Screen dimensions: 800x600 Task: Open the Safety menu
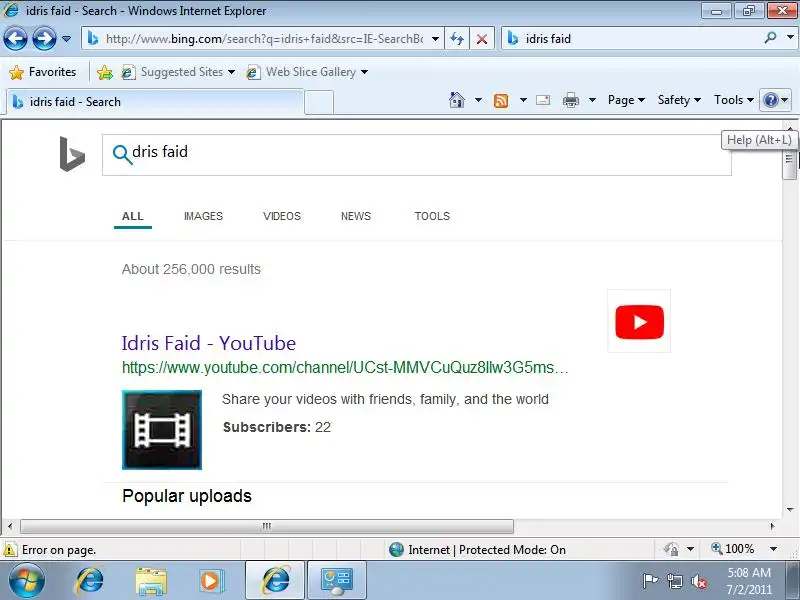679,100
